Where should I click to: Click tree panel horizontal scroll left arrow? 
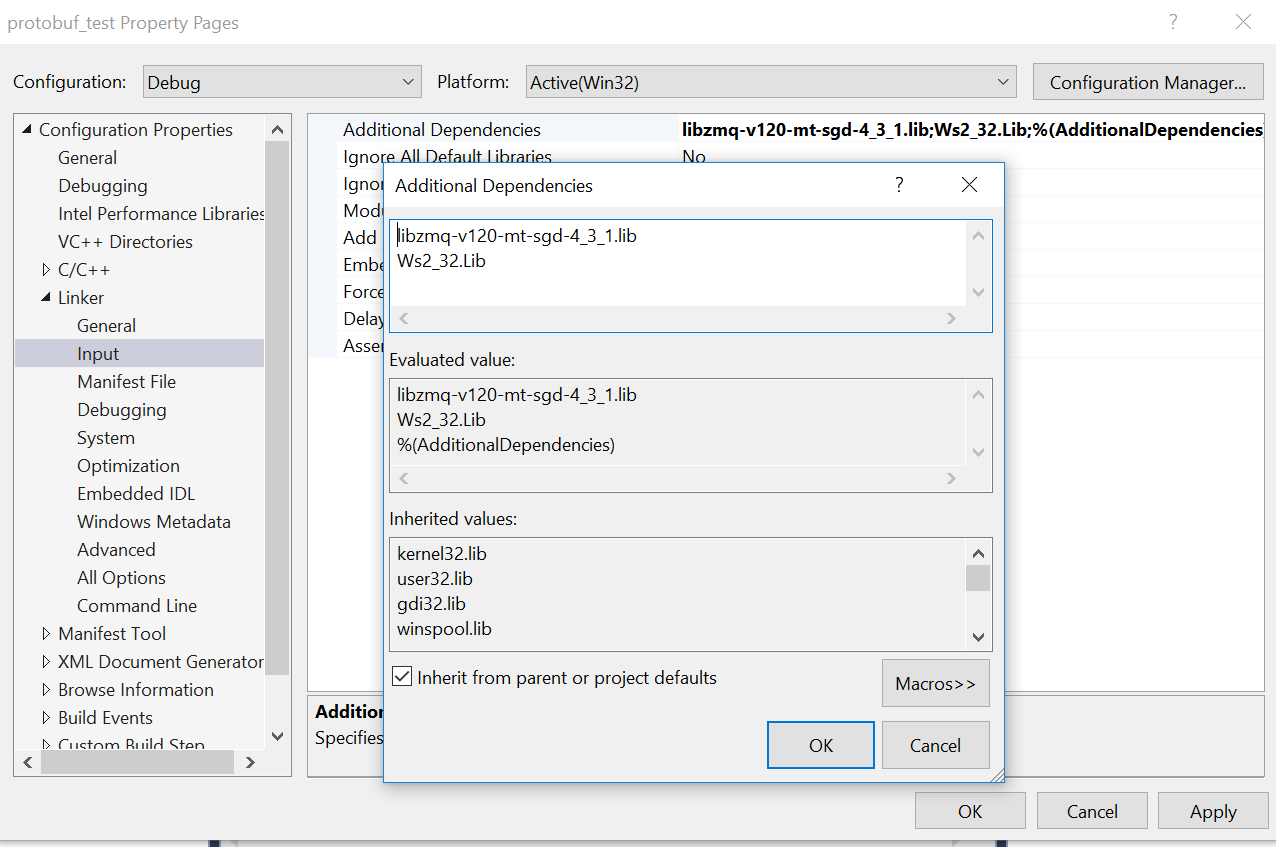[x=27, y=762]
